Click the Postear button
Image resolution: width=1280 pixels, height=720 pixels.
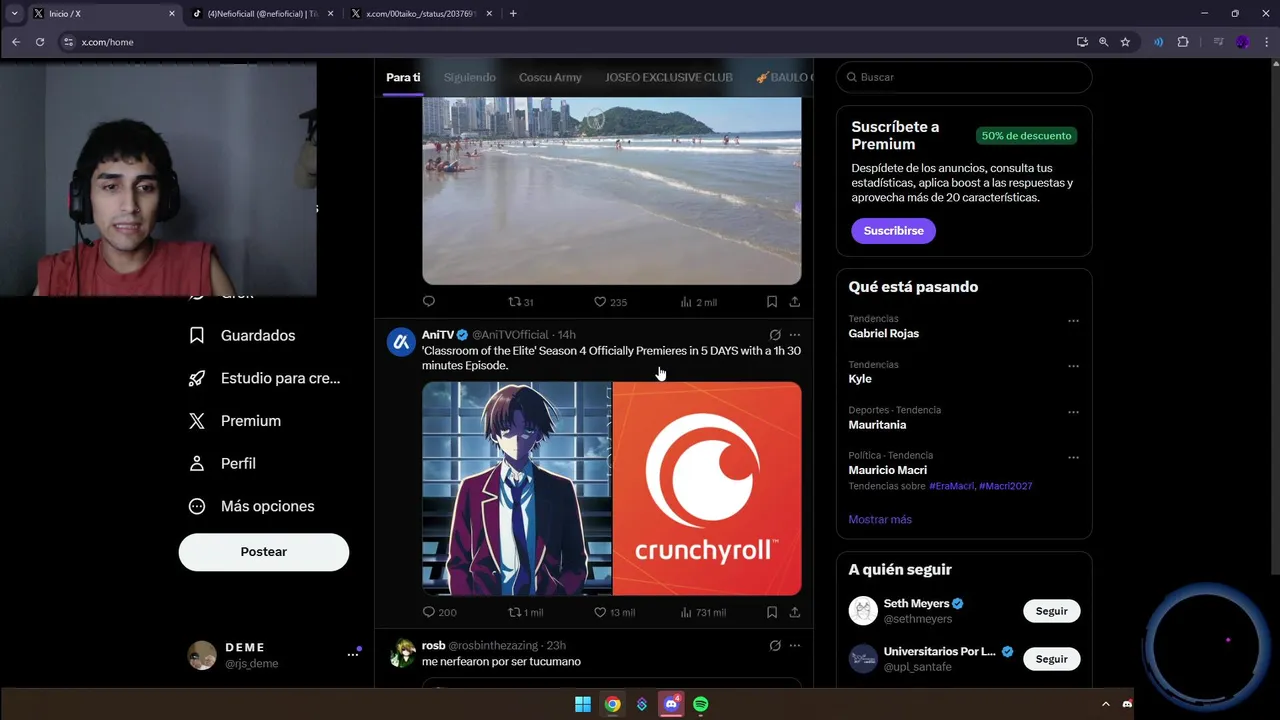tap(264, 552)
